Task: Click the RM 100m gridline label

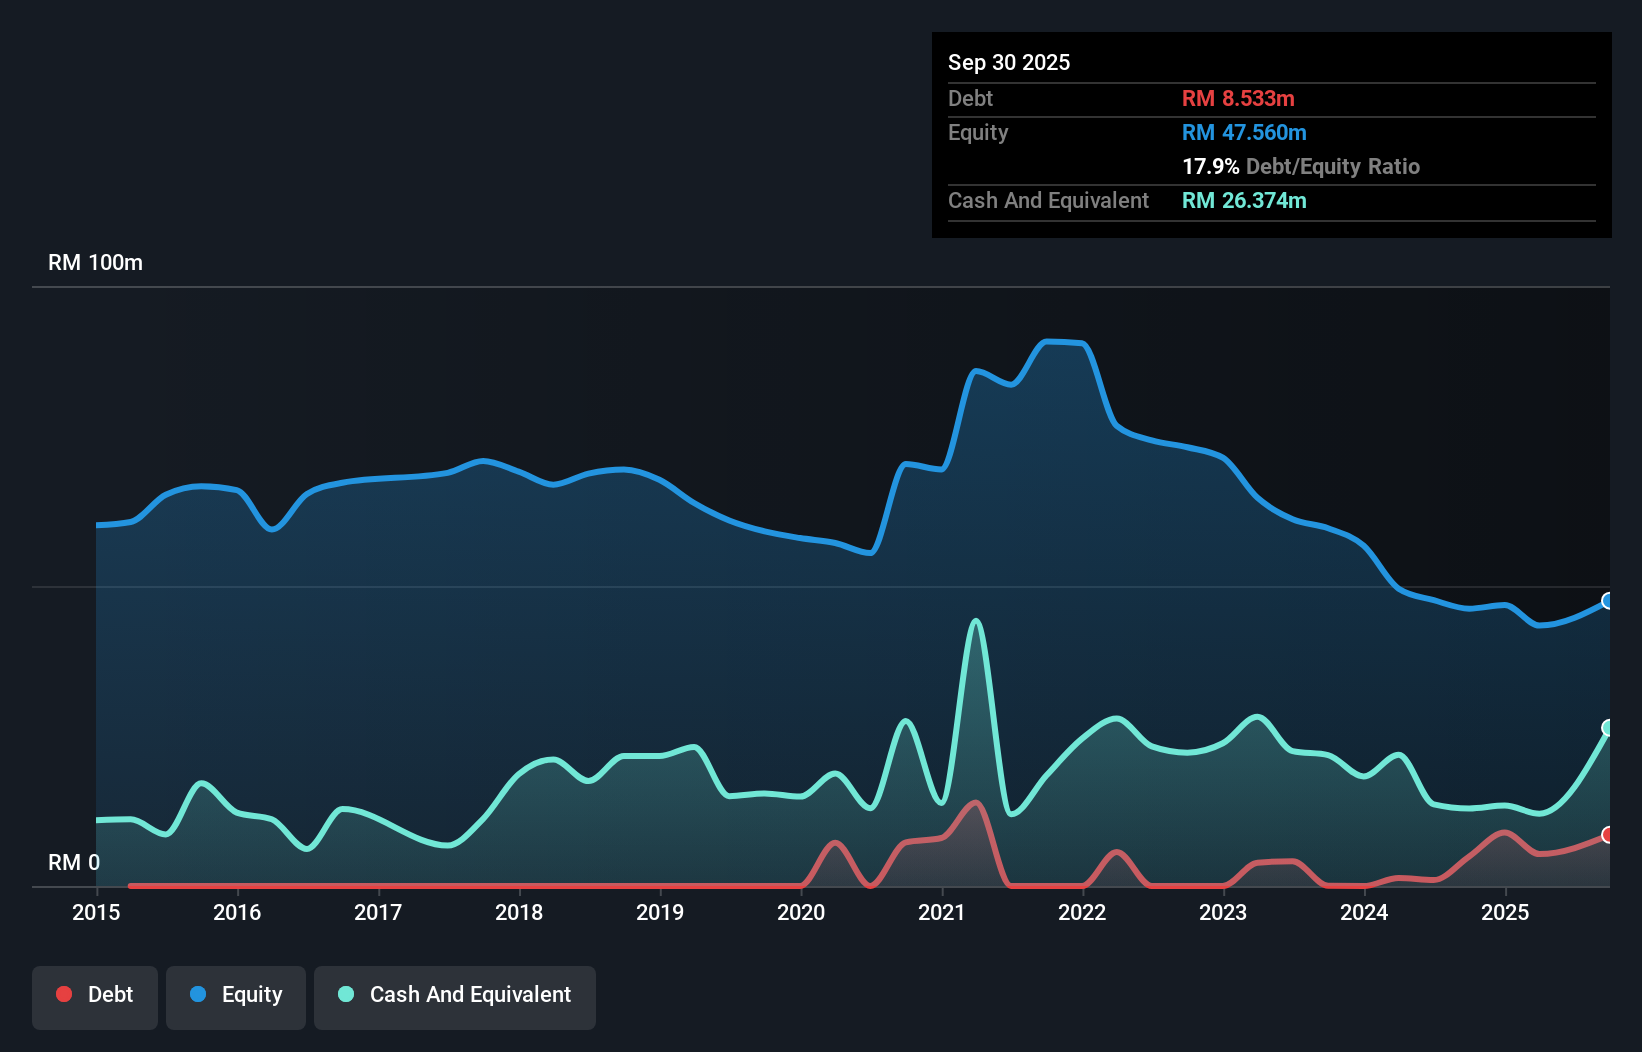Action: [x=95, y=262]
